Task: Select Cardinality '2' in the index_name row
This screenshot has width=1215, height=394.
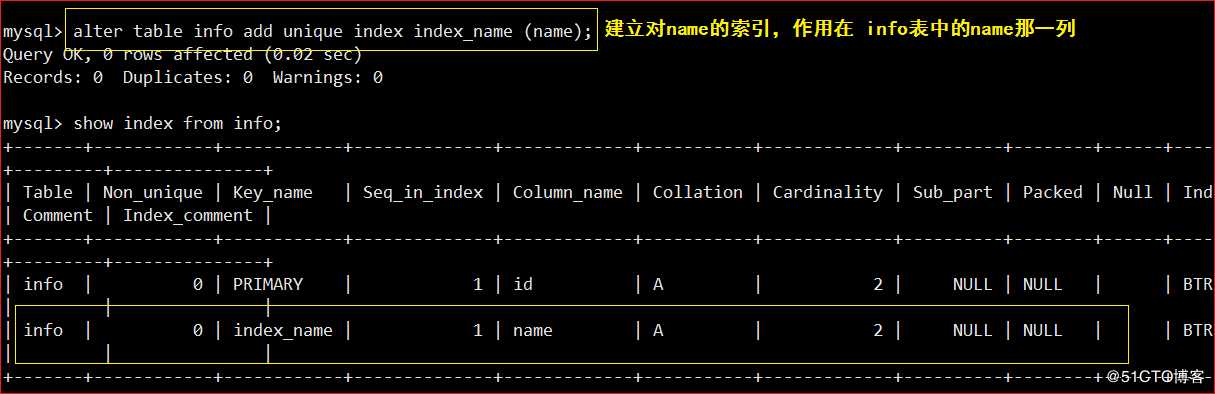Action: click(878, 330)
